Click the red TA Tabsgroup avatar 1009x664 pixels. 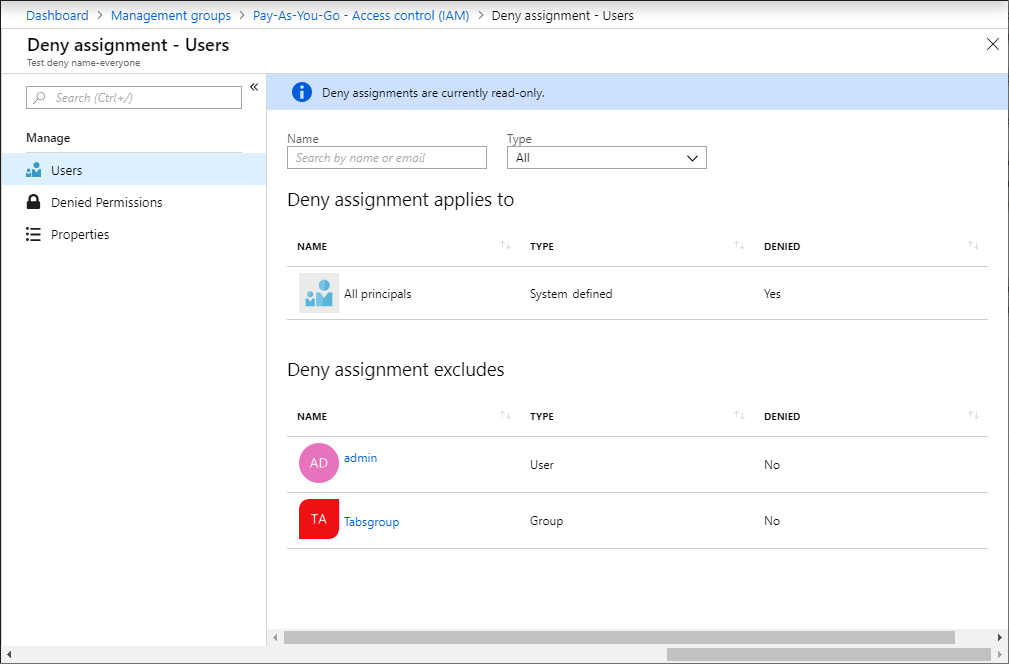point(319,519)
